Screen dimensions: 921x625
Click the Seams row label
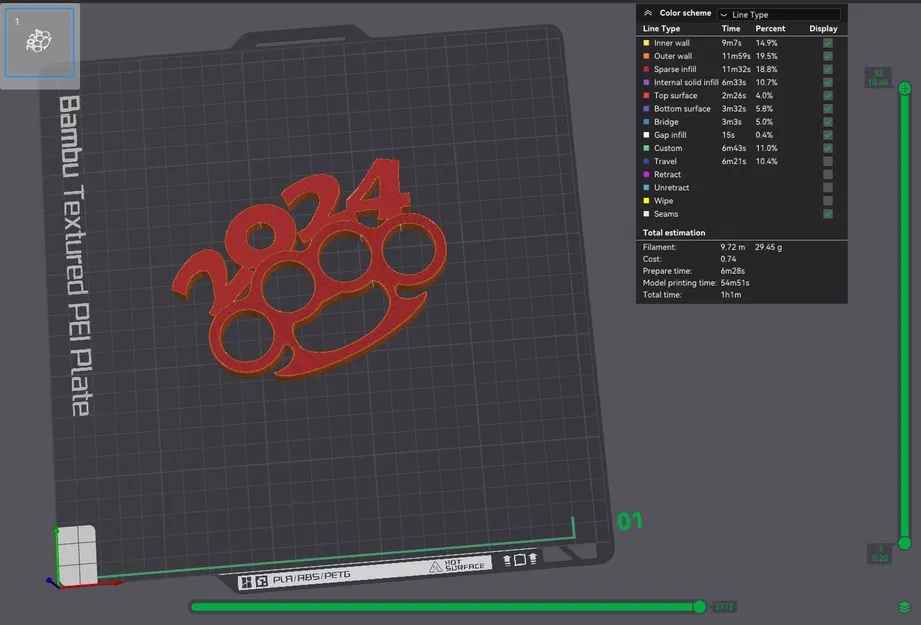pos(665,214)
